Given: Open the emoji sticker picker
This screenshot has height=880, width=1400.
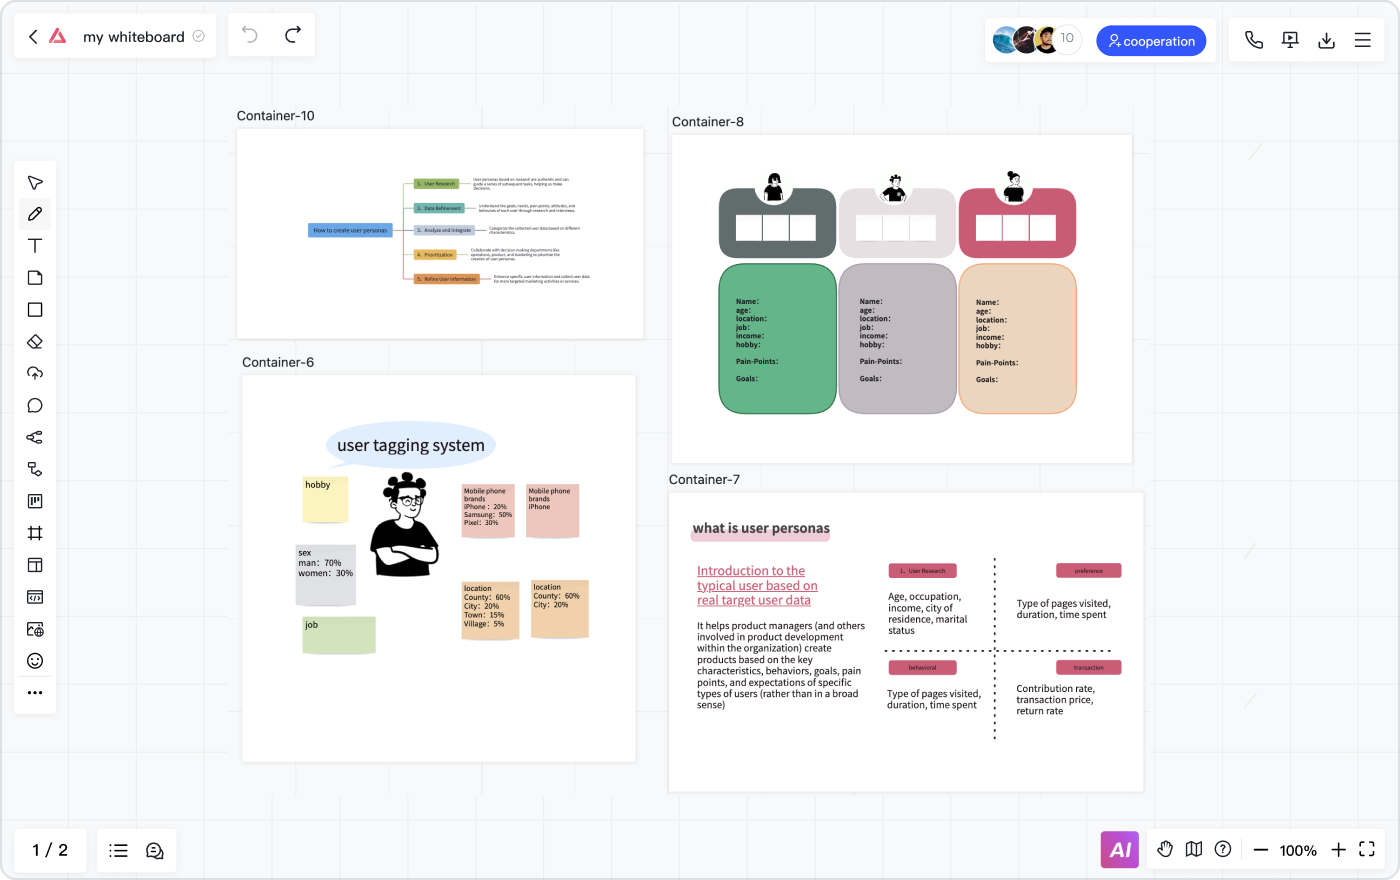Looking at the screenshot, I should [x=35, y=661].
